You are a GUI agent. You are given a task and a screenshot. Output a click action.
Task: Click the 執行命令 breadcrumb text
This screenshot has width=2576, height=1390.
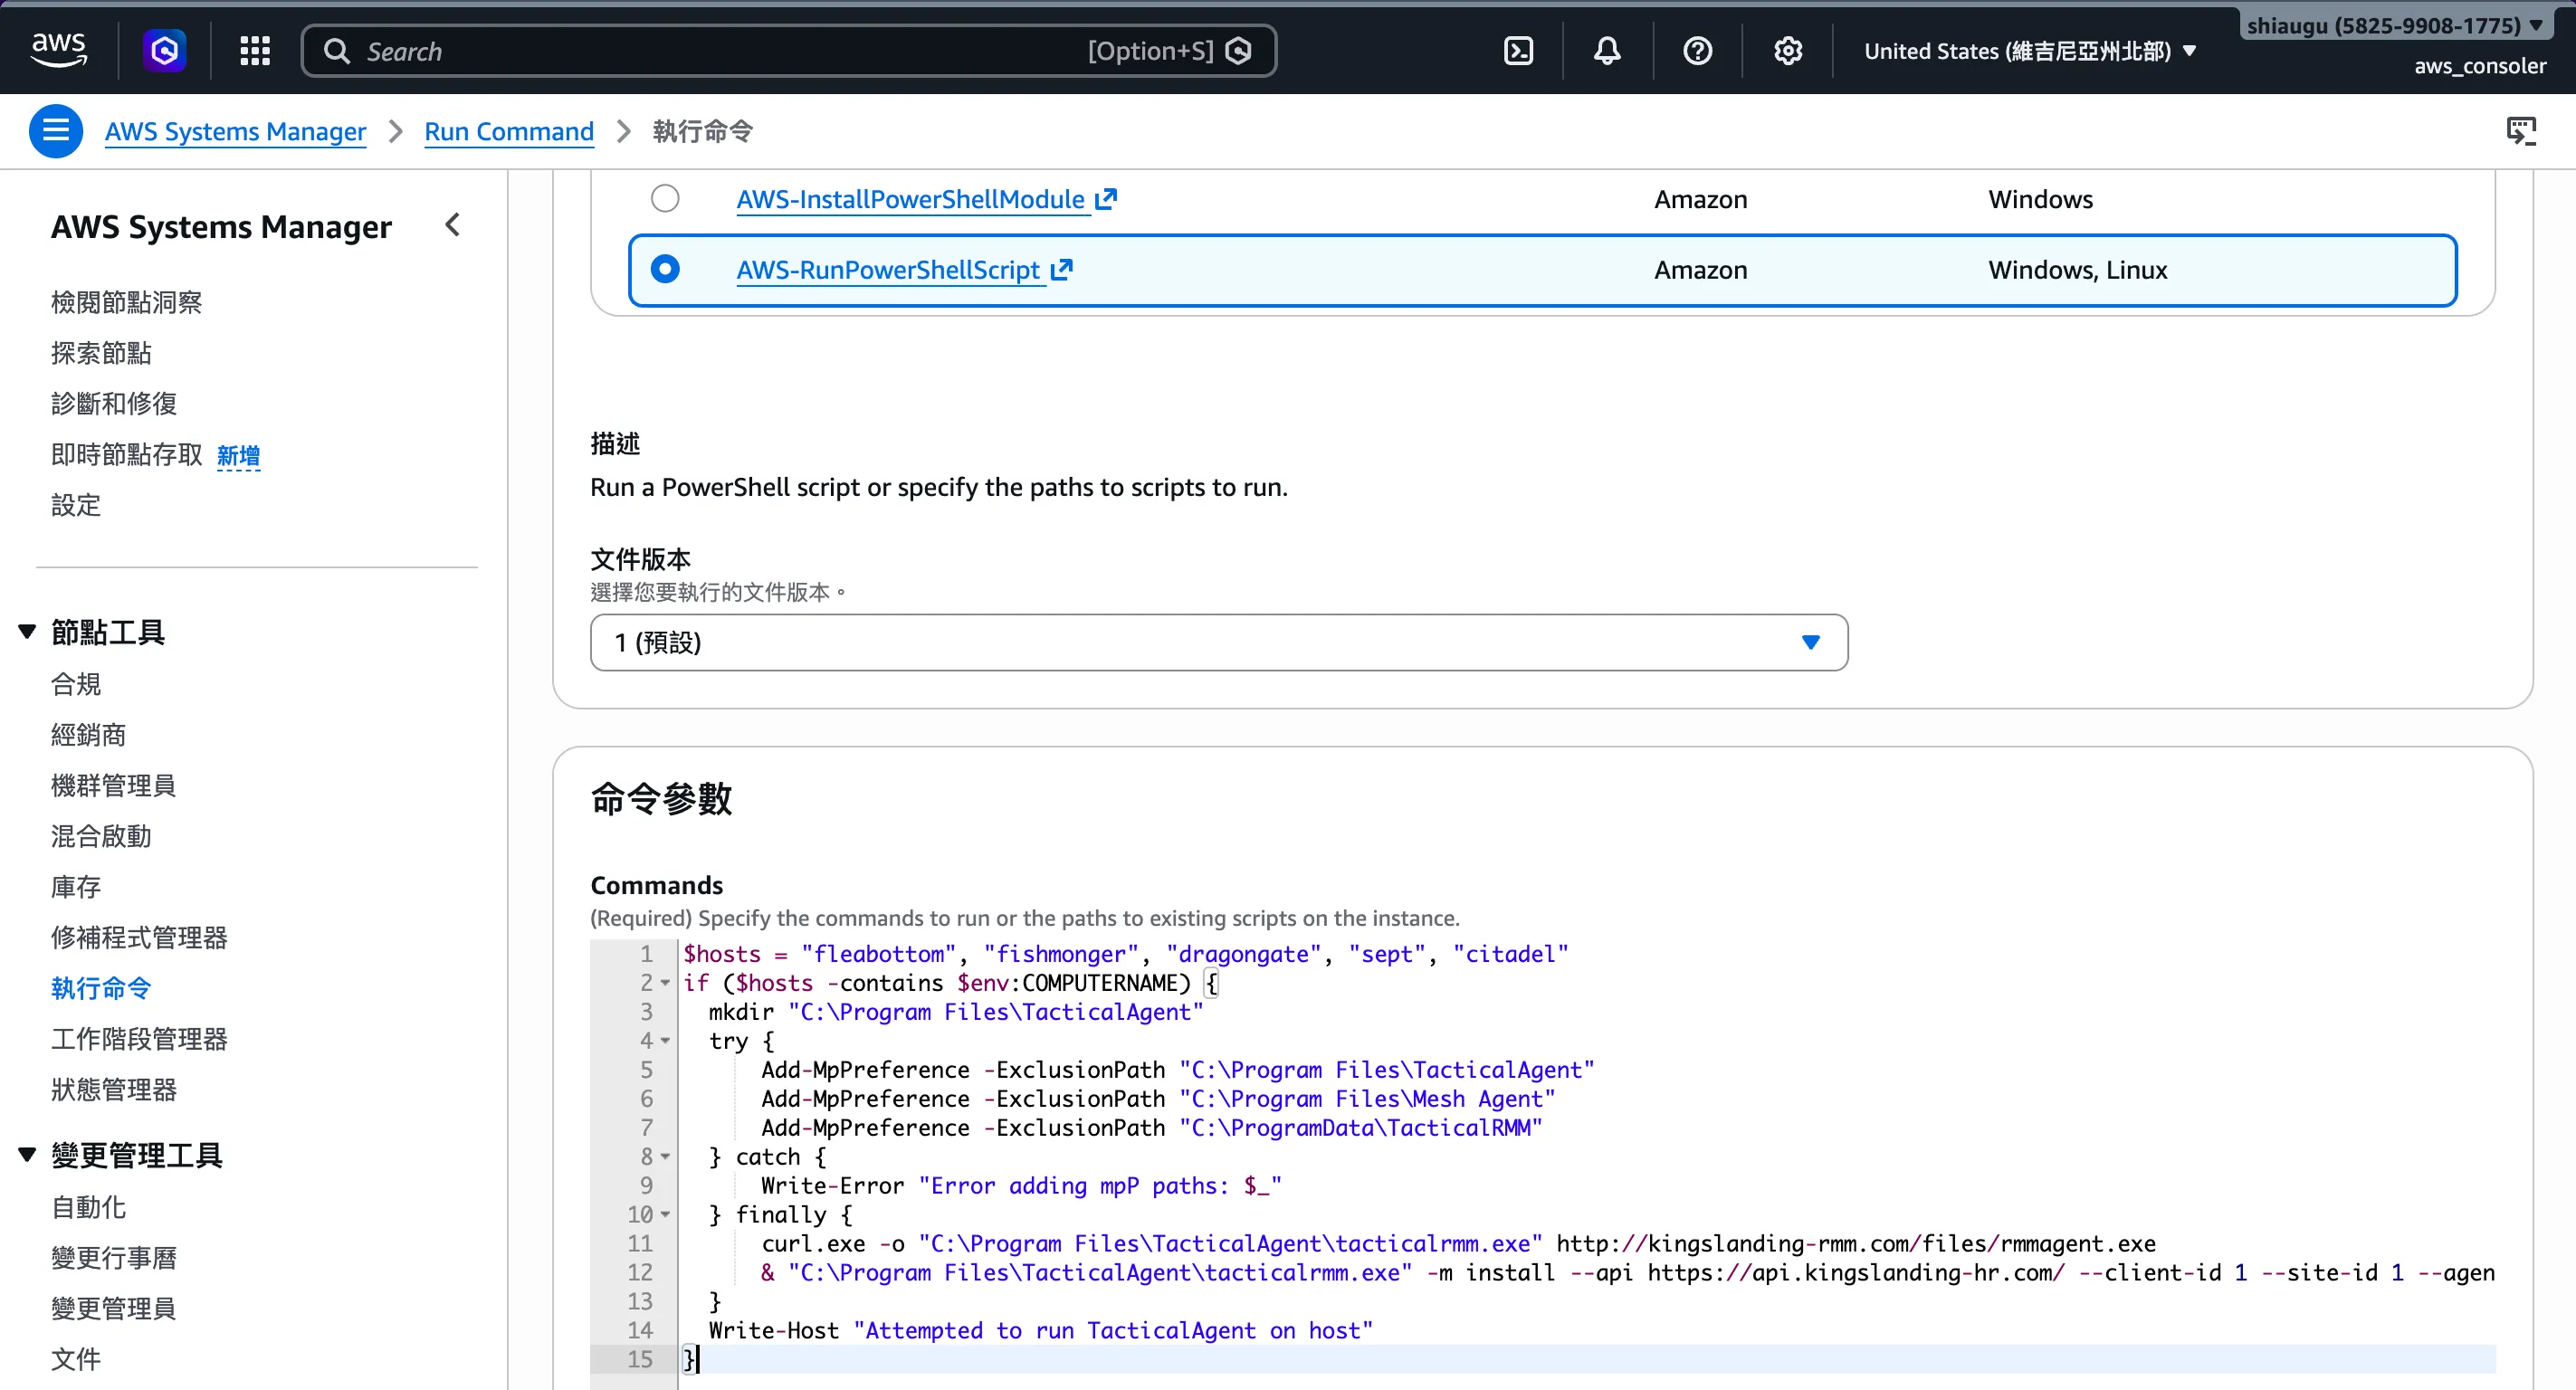click(x=703, y=131)
